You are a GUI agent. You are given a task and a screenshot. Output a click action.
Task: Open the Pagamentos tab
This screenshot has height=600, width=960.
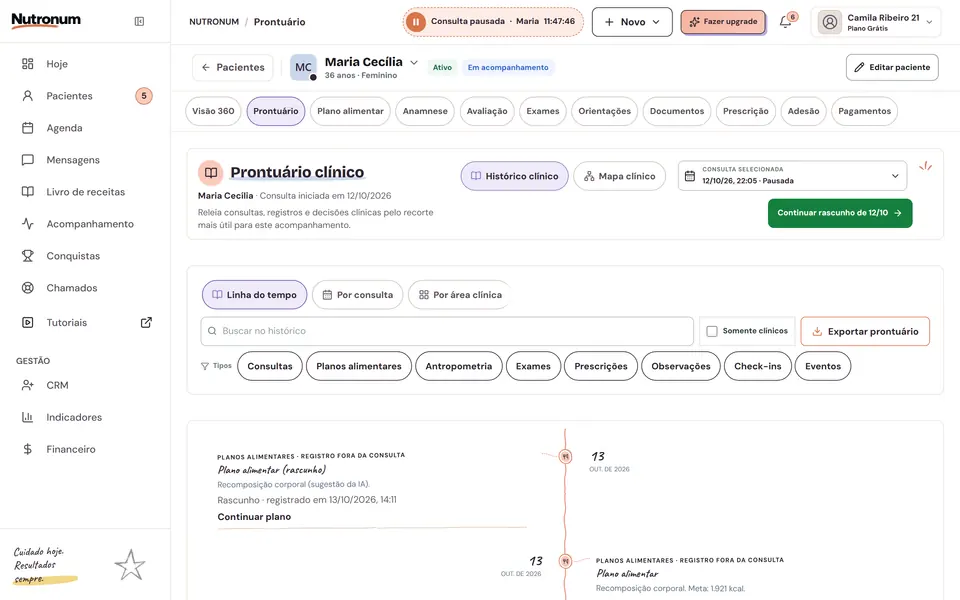tap(864, 111)
